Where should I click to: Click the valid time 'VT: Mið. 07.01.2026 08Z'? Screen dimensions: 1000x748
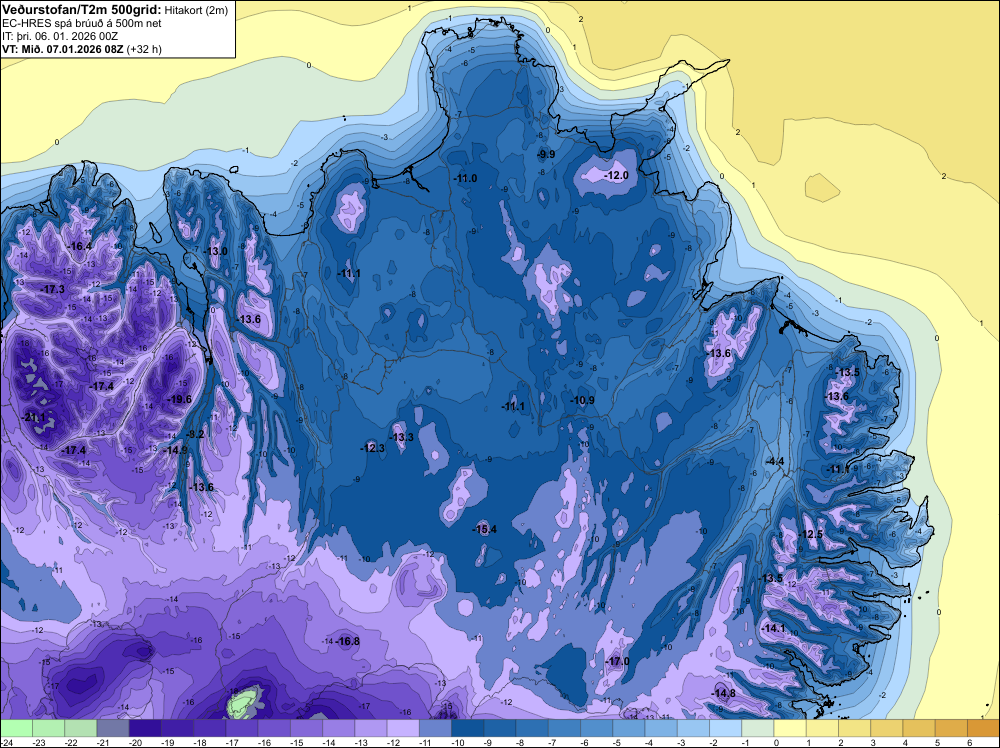(x=63, y=49)
